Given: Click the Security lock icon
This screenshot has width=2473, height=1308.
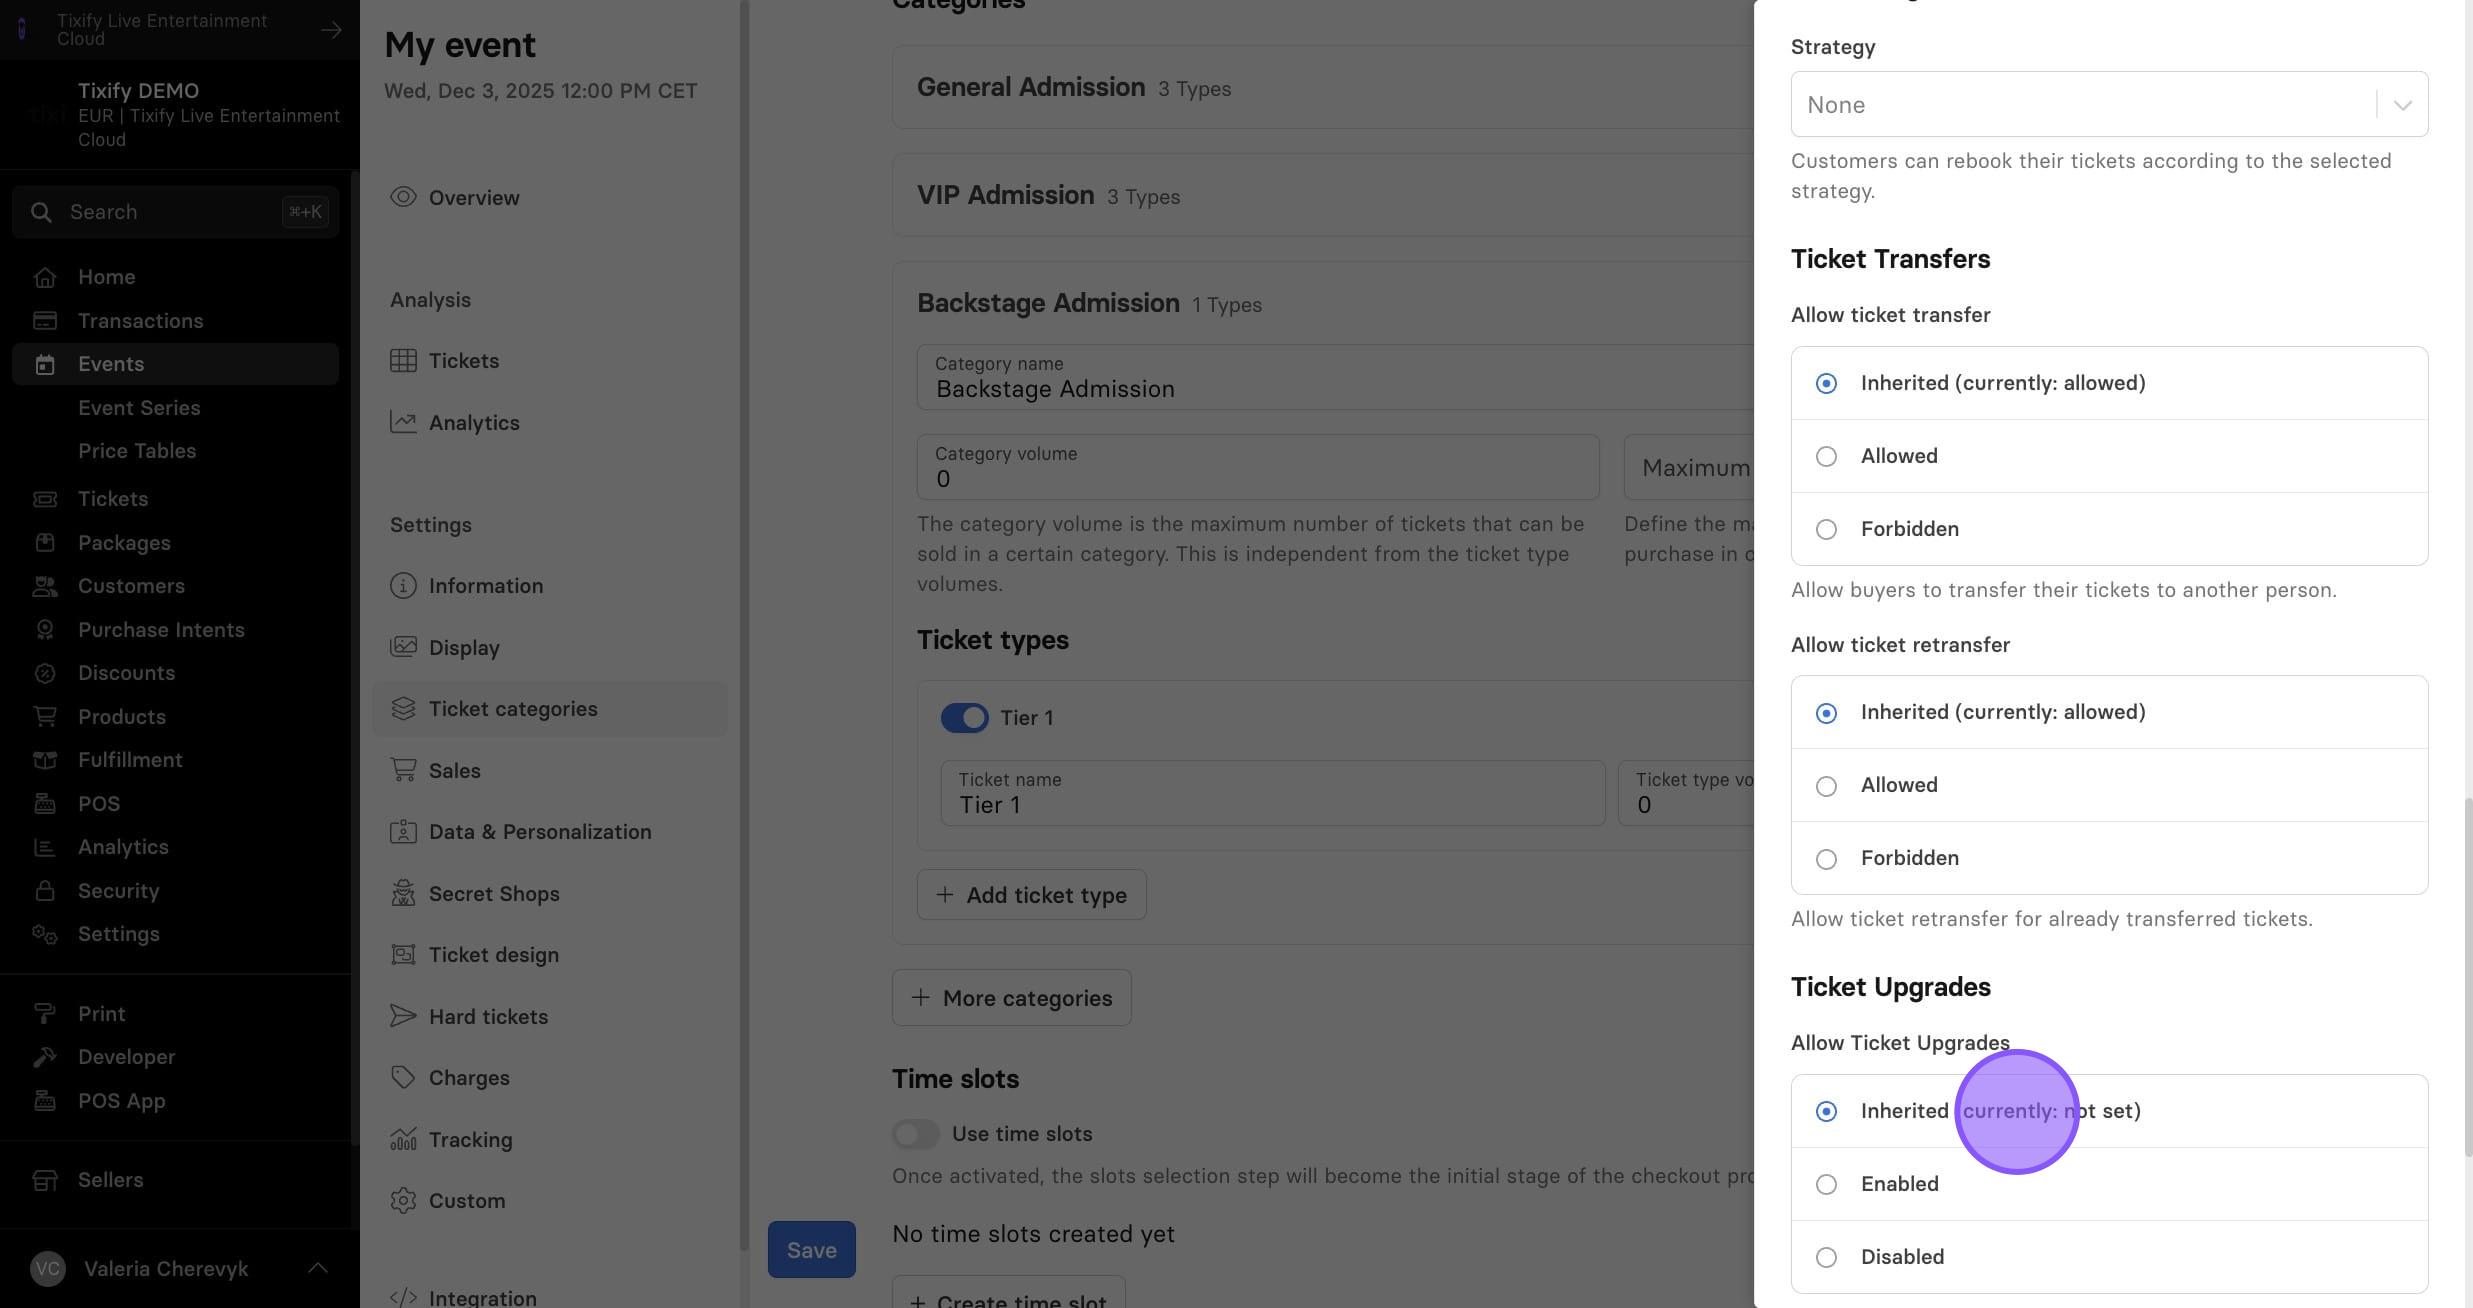Looking at the screenshot, I should point(44,891).
